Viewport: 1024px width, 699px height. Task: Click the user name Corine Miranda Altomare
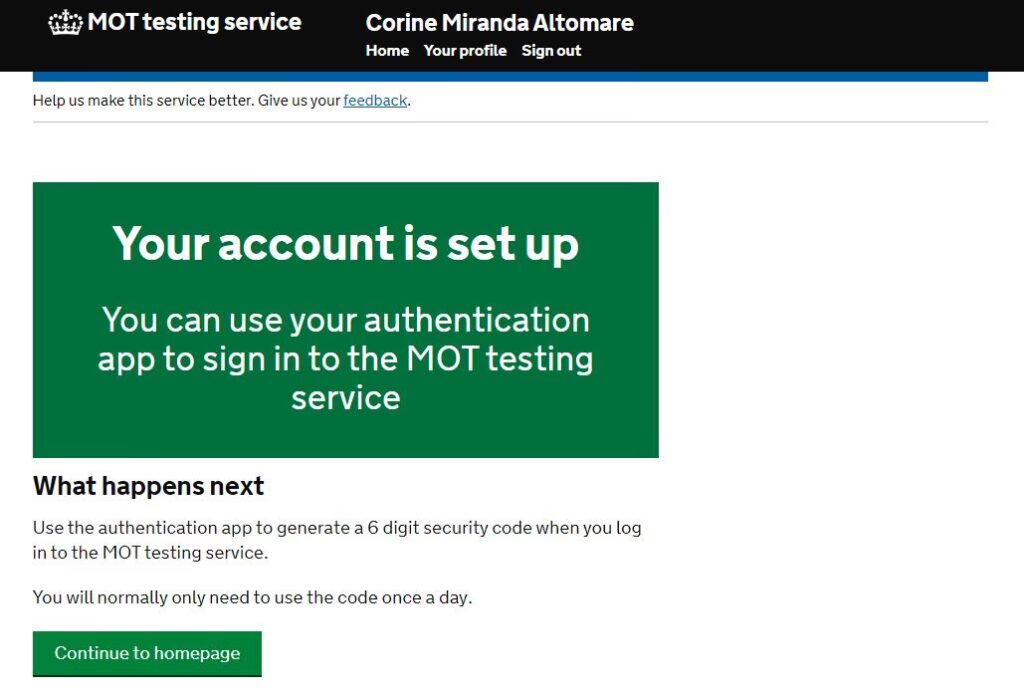[499, 22]
